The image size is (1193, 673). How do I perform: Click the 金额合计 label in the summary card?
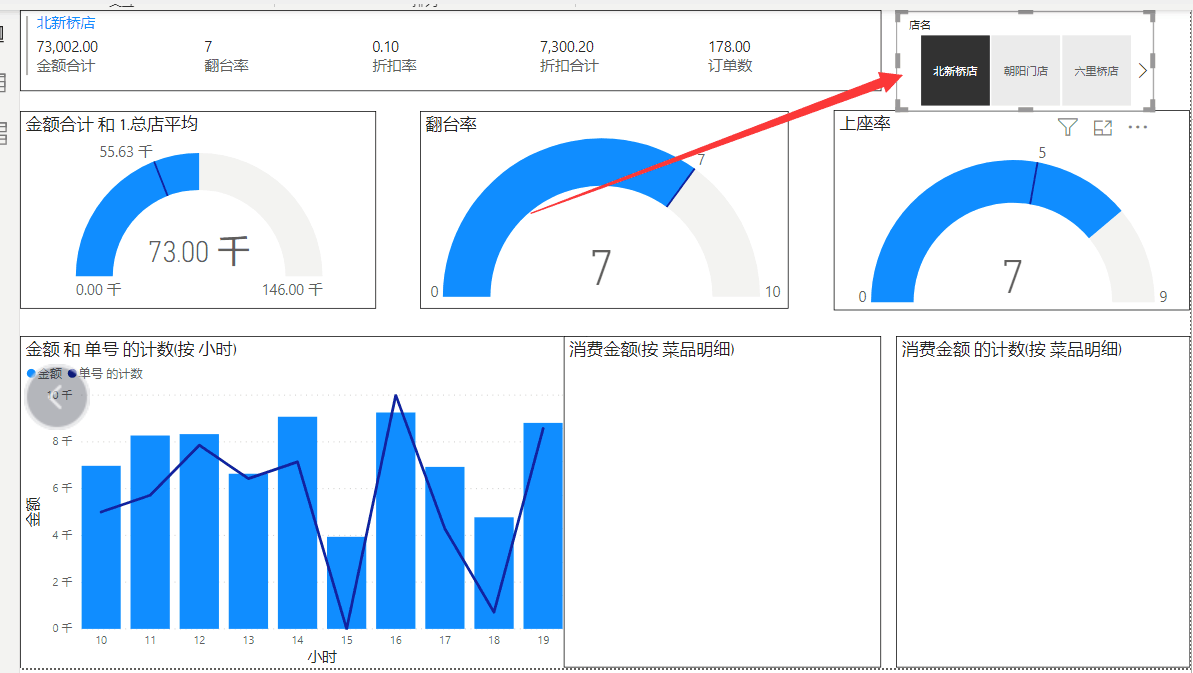click(x=65, y=65)
